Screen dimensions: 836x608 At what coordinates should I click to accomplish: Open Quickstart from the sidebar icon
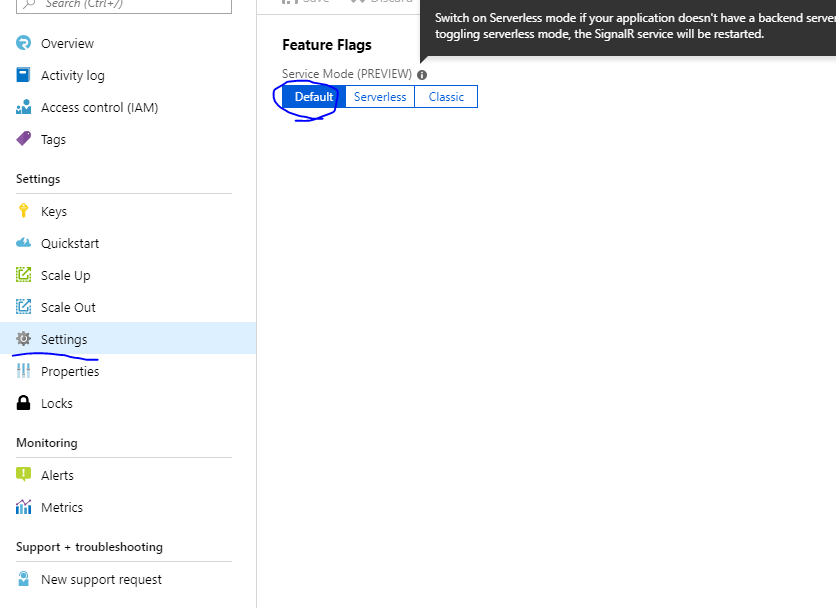pos(22,243)
